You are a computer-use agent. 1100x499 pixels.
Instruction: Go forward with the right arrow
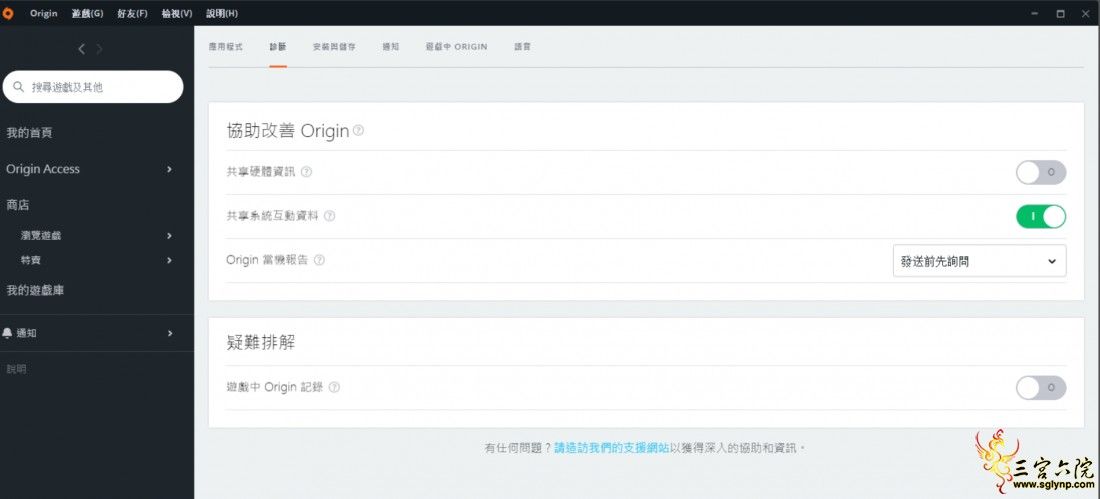tap(100, 48)
